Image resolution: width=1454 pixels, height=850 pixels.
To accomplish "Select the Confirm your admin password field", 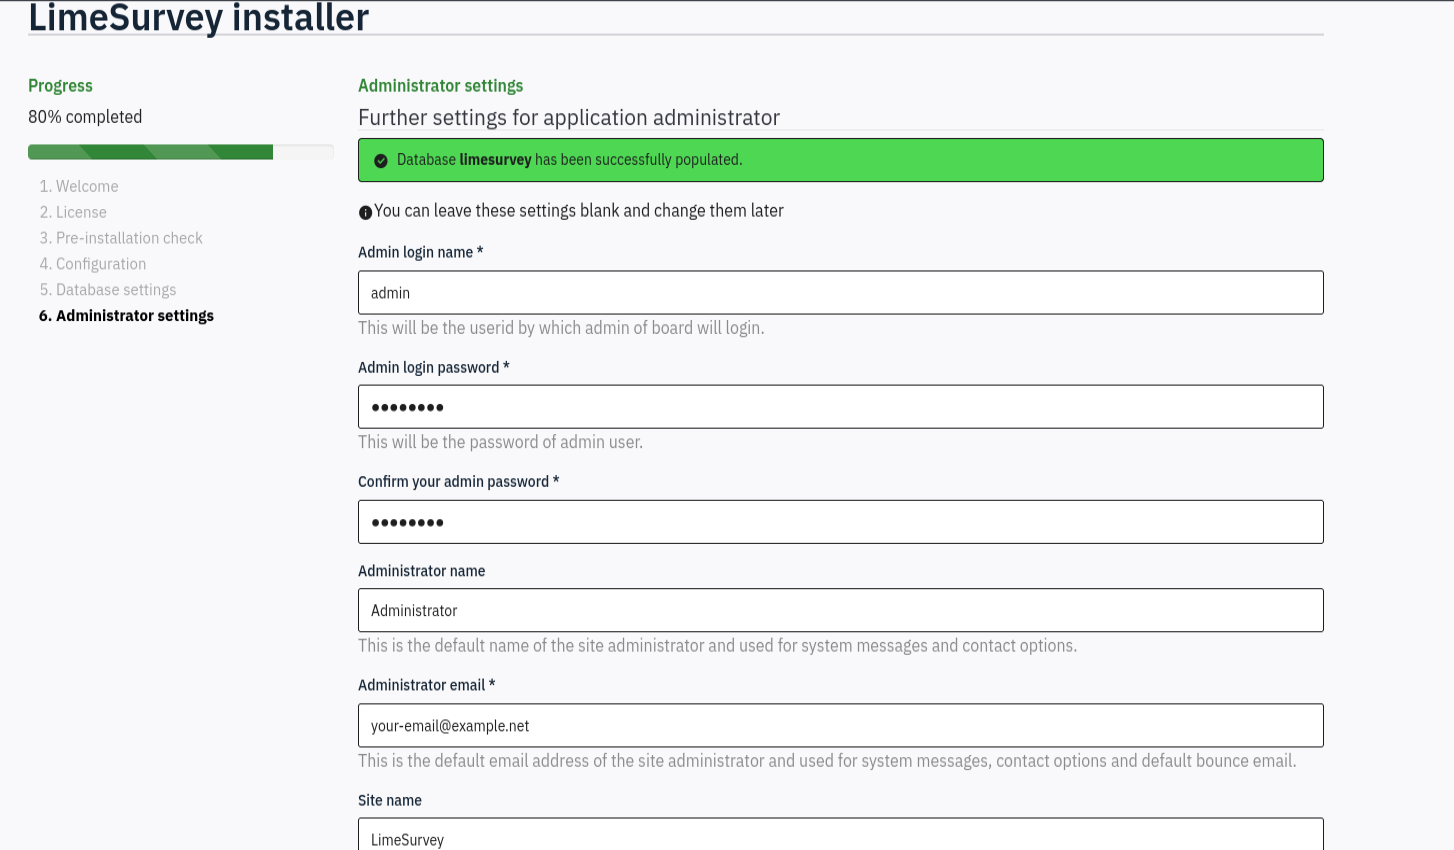I will pyautogui.click(x=840, y=522).
